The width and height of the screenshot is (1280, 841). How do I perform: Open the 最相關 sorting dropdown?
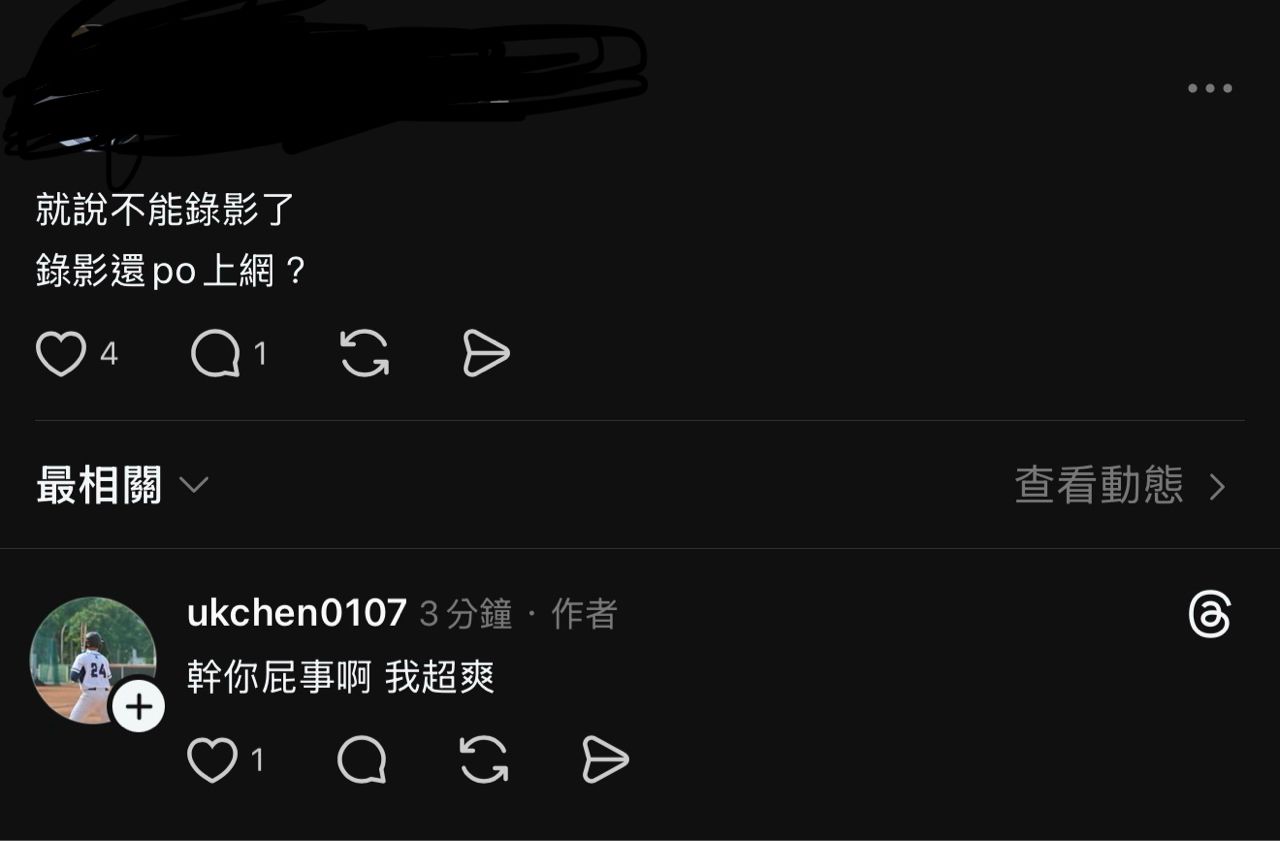[122, 486]
